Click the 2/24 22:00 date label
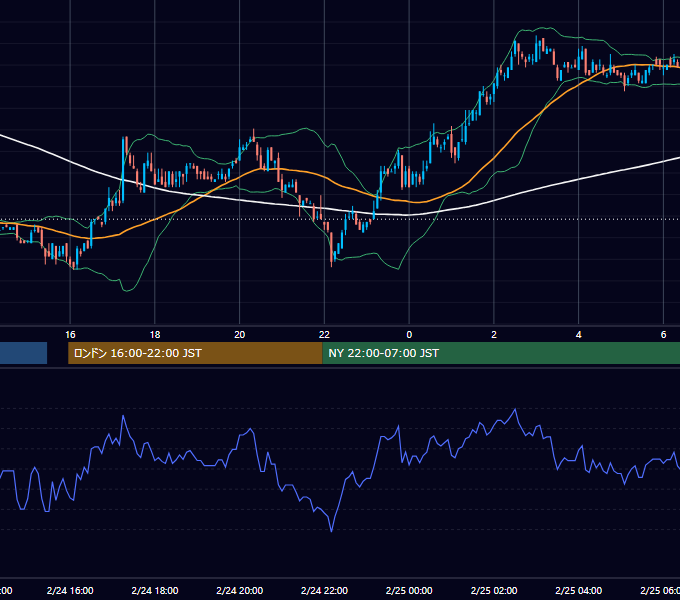 point(324,590)
